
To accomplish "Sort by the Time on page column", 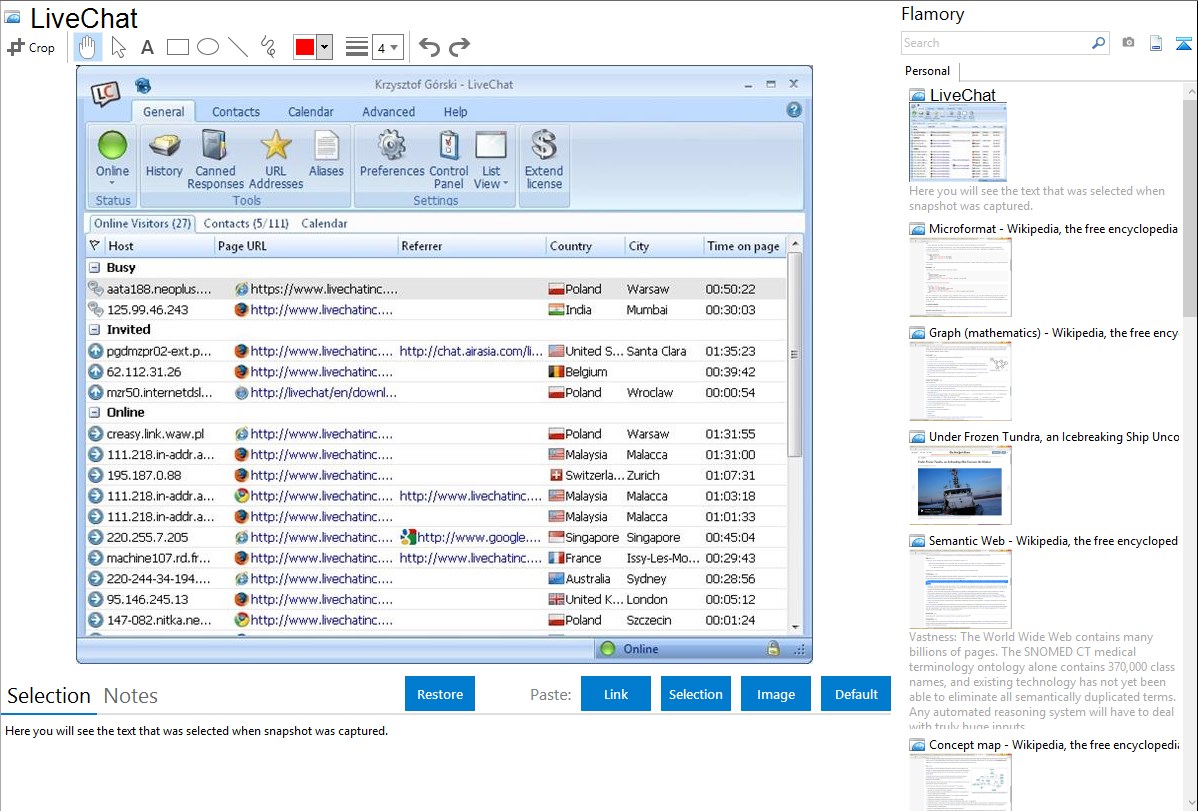I will pyautogui.click(x=743, y=245).
